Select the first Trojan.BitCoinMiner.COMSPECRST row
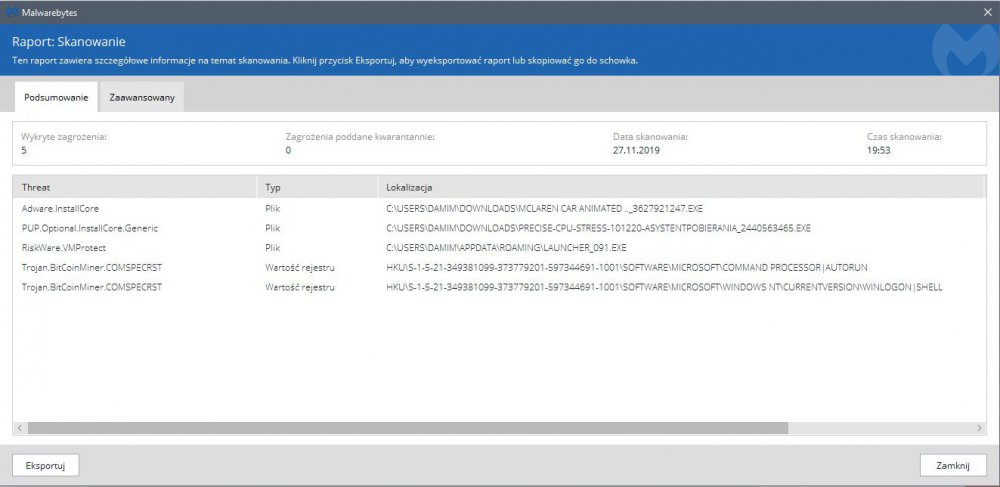This screenshot has width=1000, height=487. pyautogui.click(x=90, y=267)
